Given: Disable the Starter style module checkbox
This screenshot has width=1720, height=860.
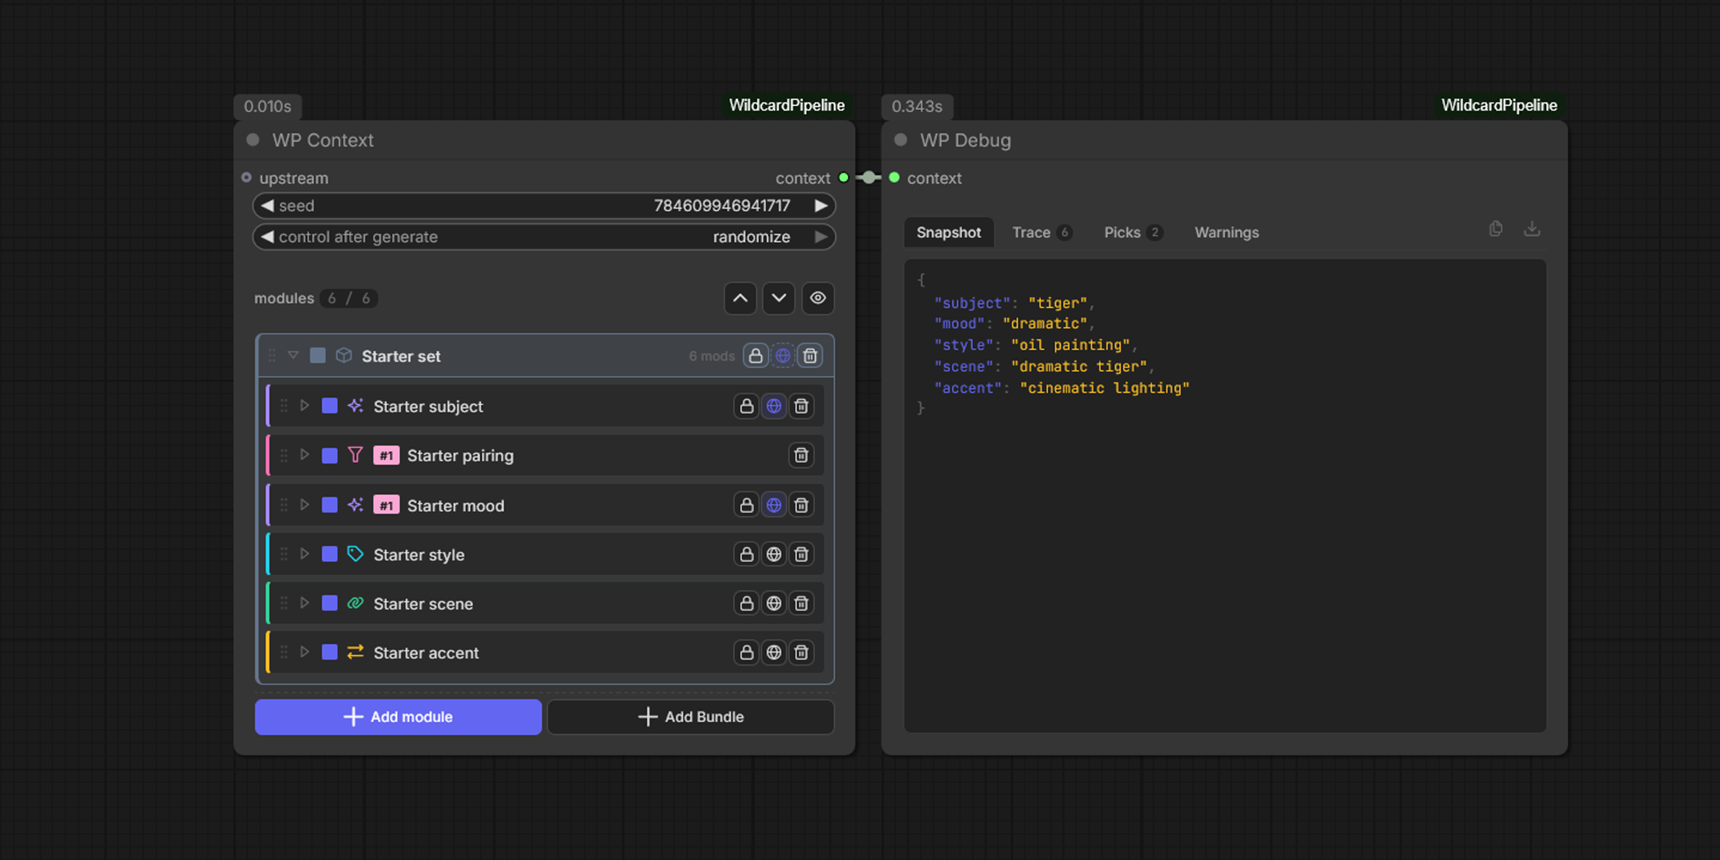Looking at the screenshot, I should [329, 554].
